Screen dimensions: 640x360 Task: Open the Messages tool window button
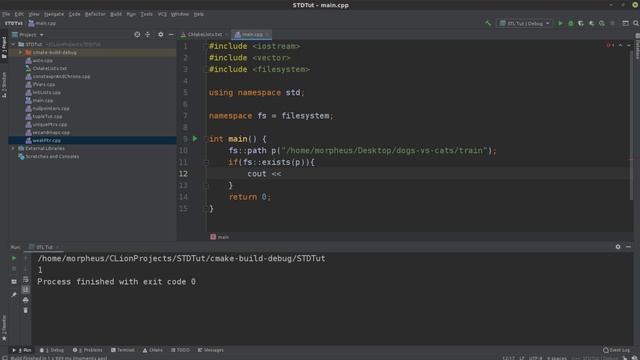click(x=211, y=350)
